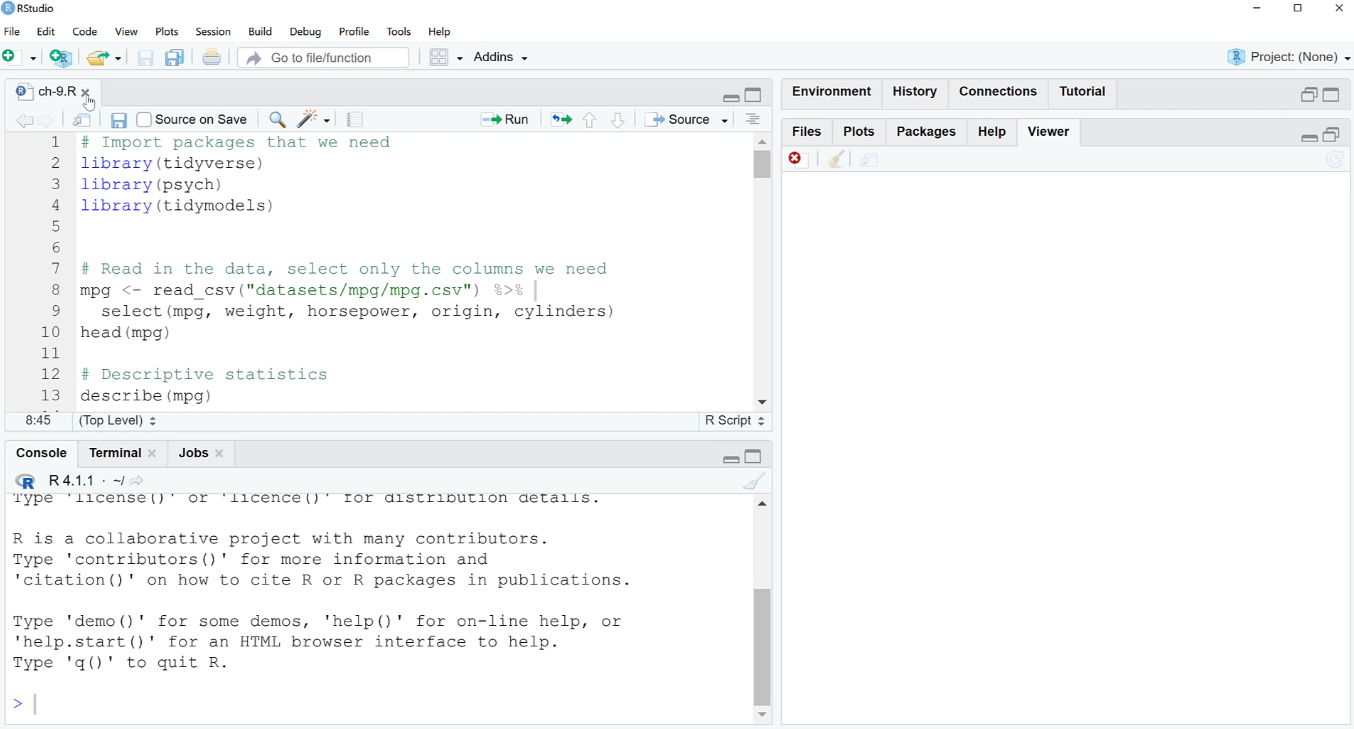
Task: Open the code tools magic wand menu
Action: tap(314, 120)
